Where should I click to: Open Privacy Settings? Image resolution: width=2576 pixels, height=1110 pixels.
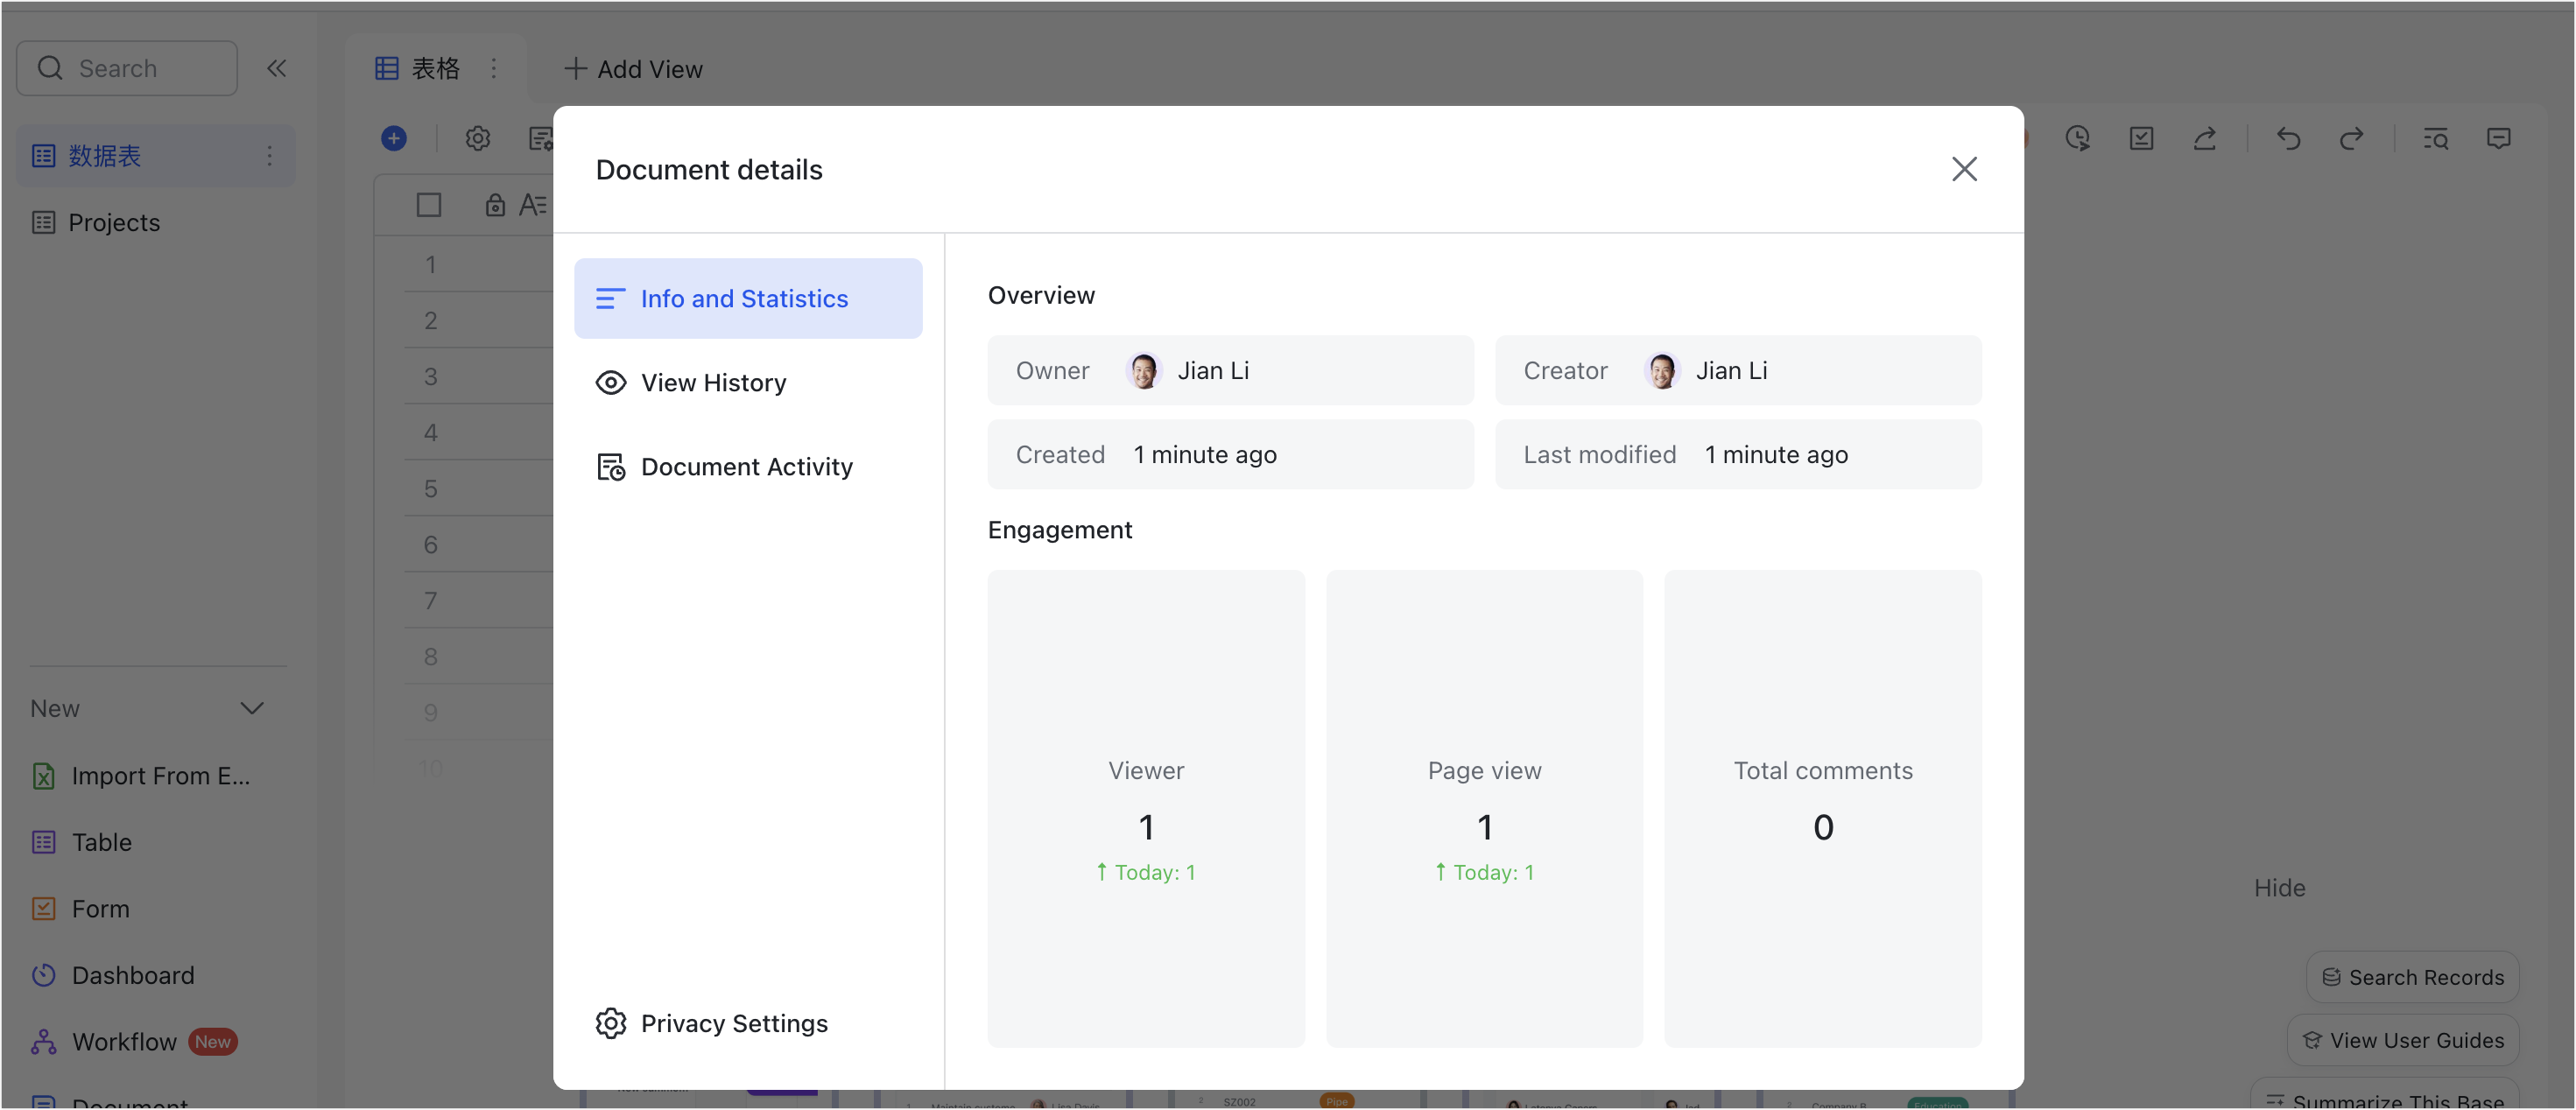click(733, 1023)
